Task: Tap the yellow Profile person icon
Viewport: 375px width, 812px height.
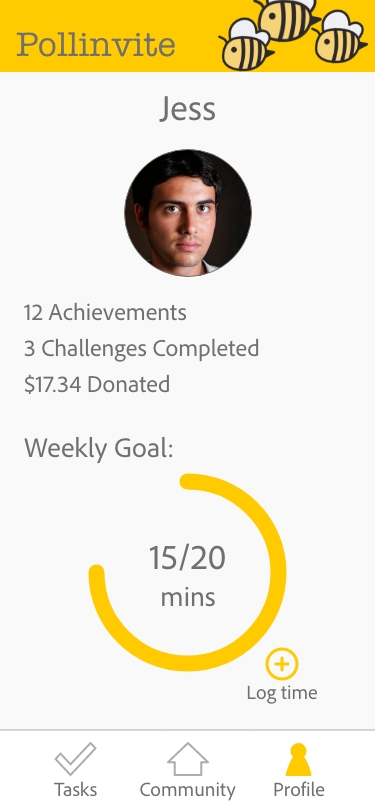Action: click(x=299, y=759)
